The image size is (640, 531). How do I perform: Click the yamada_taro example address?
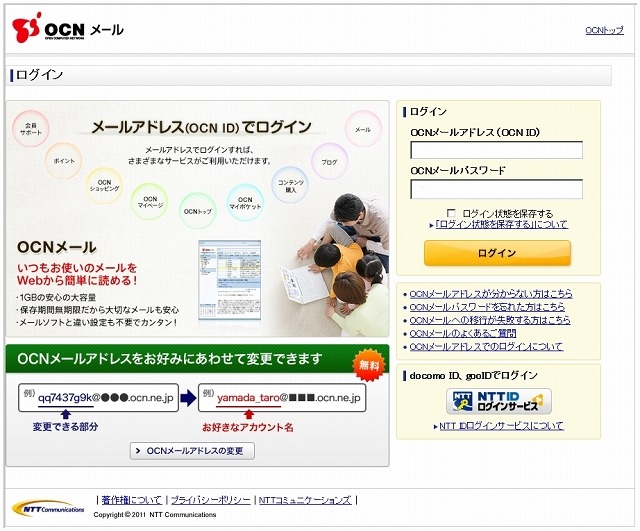pyautogui.click(x=282, y=398)
